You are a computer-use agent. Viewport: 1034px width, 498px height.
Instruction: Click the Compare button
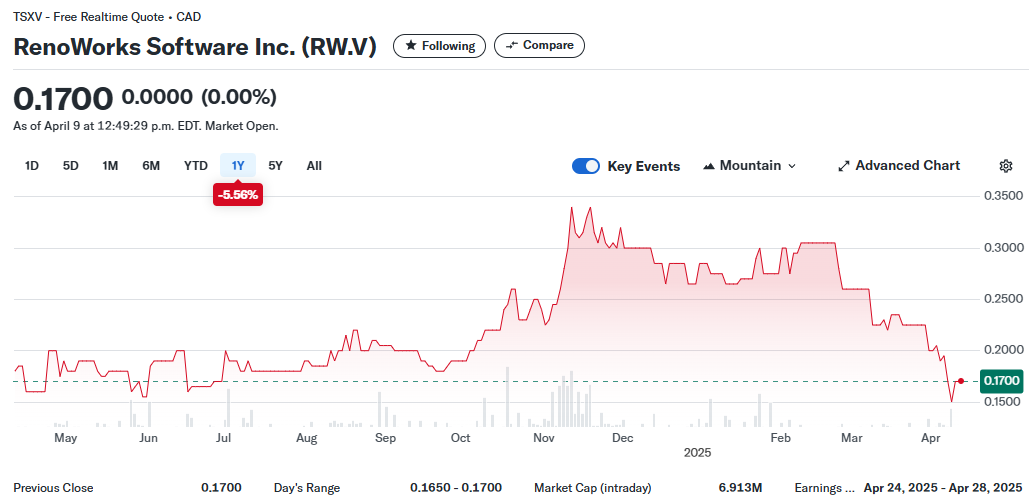coord(539,46)
